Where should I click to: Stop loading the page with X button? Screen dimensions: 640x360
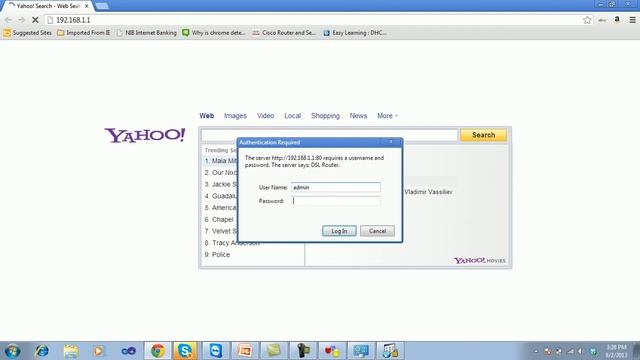35,20
